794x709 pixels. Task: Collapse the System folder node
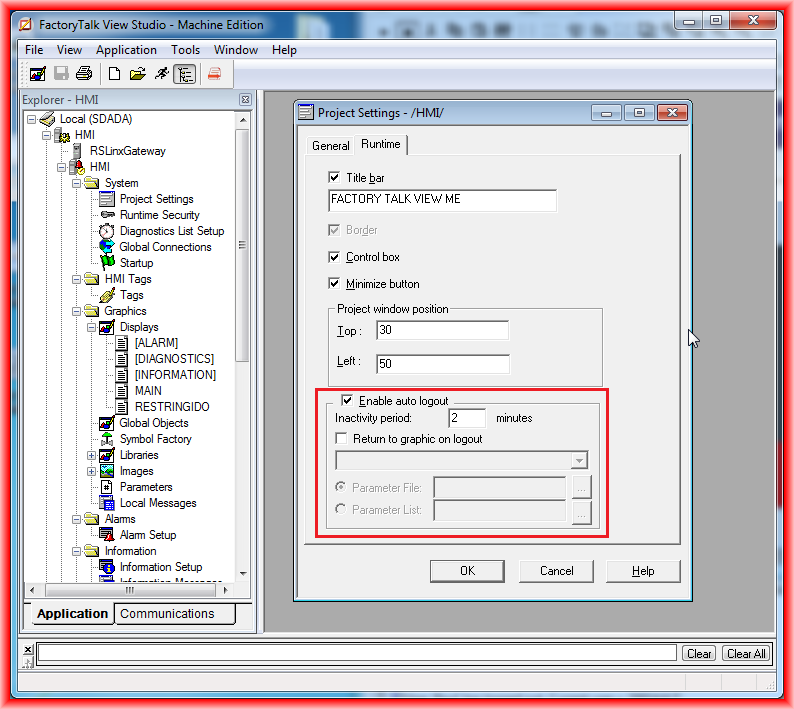click(x=76, y=183)
